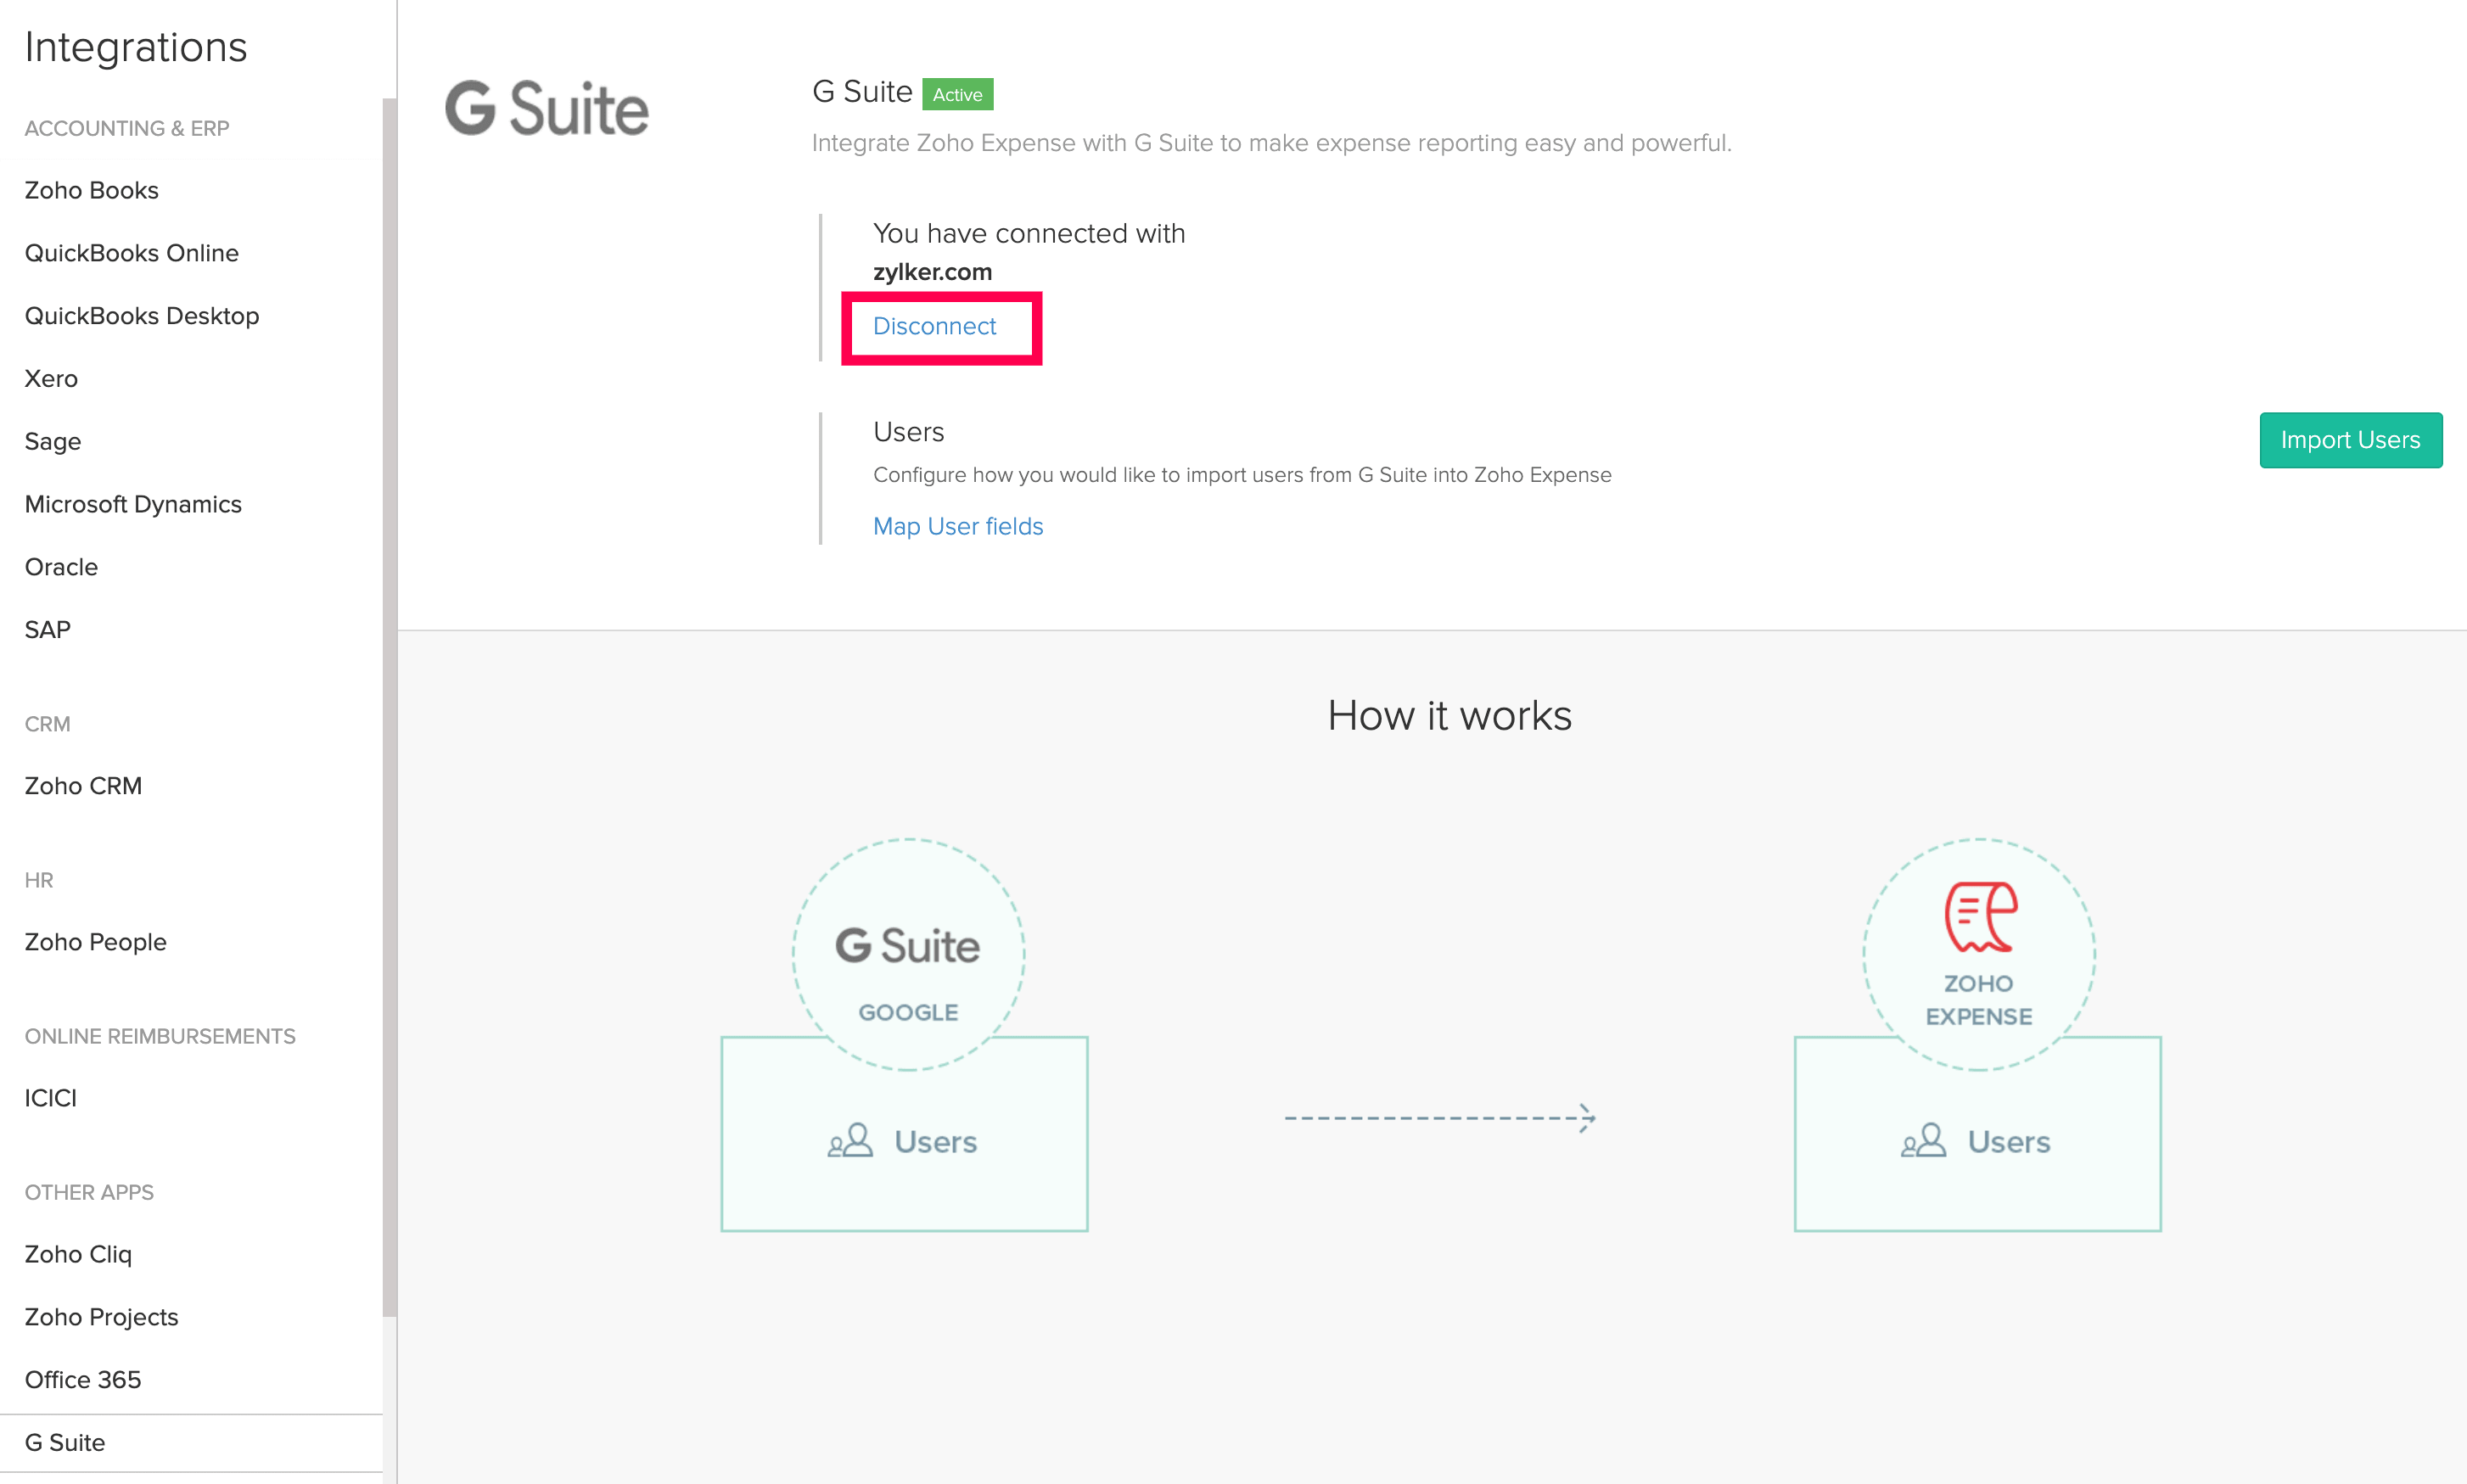Click the Users section heading
2467x1484 pixels.
(908, 432)
